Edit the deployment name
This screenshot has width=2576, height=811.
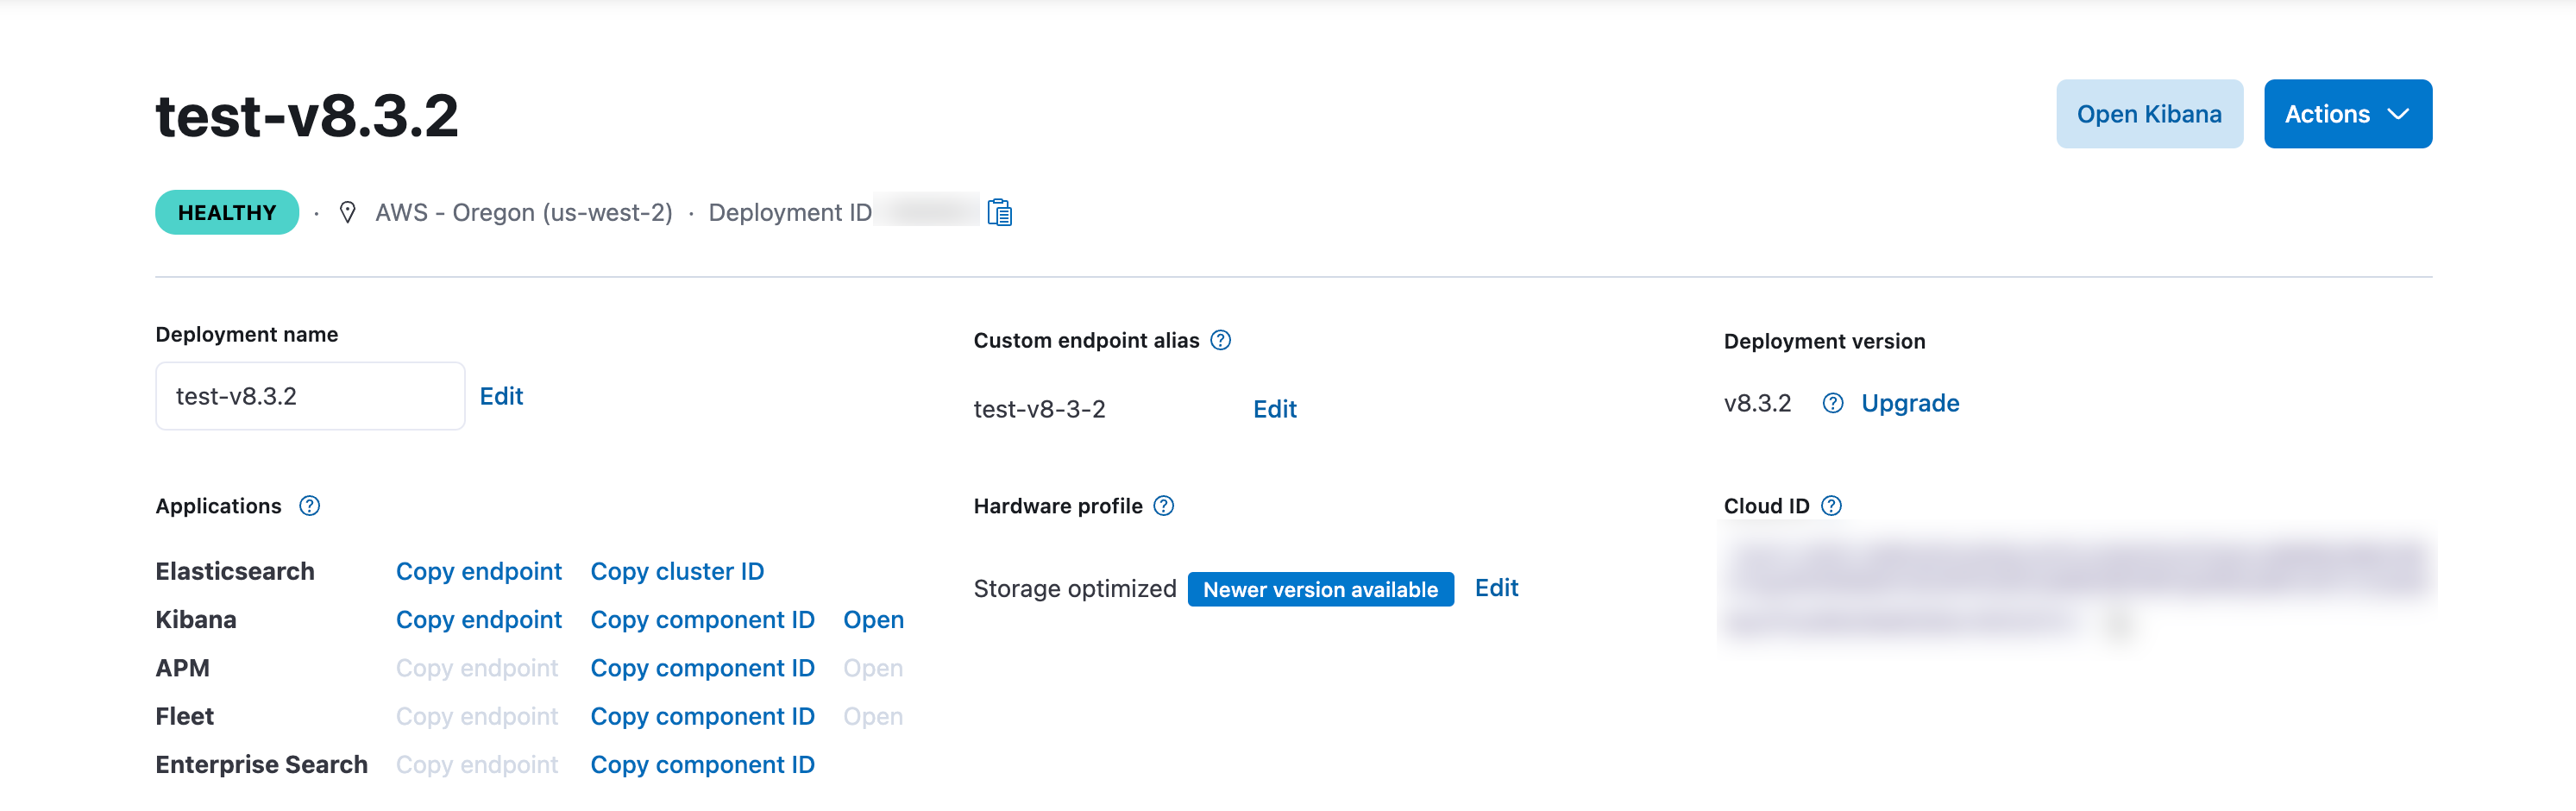click(x=501, y=395)
